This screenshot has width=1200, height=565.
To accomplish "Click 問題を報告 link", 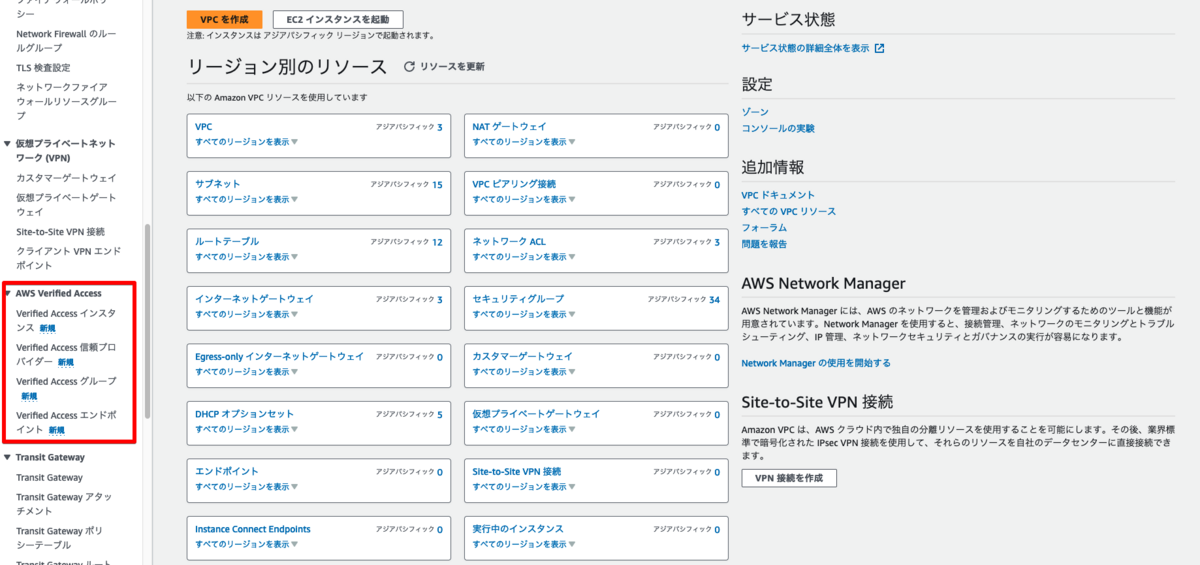I will [x=764, y=244].
